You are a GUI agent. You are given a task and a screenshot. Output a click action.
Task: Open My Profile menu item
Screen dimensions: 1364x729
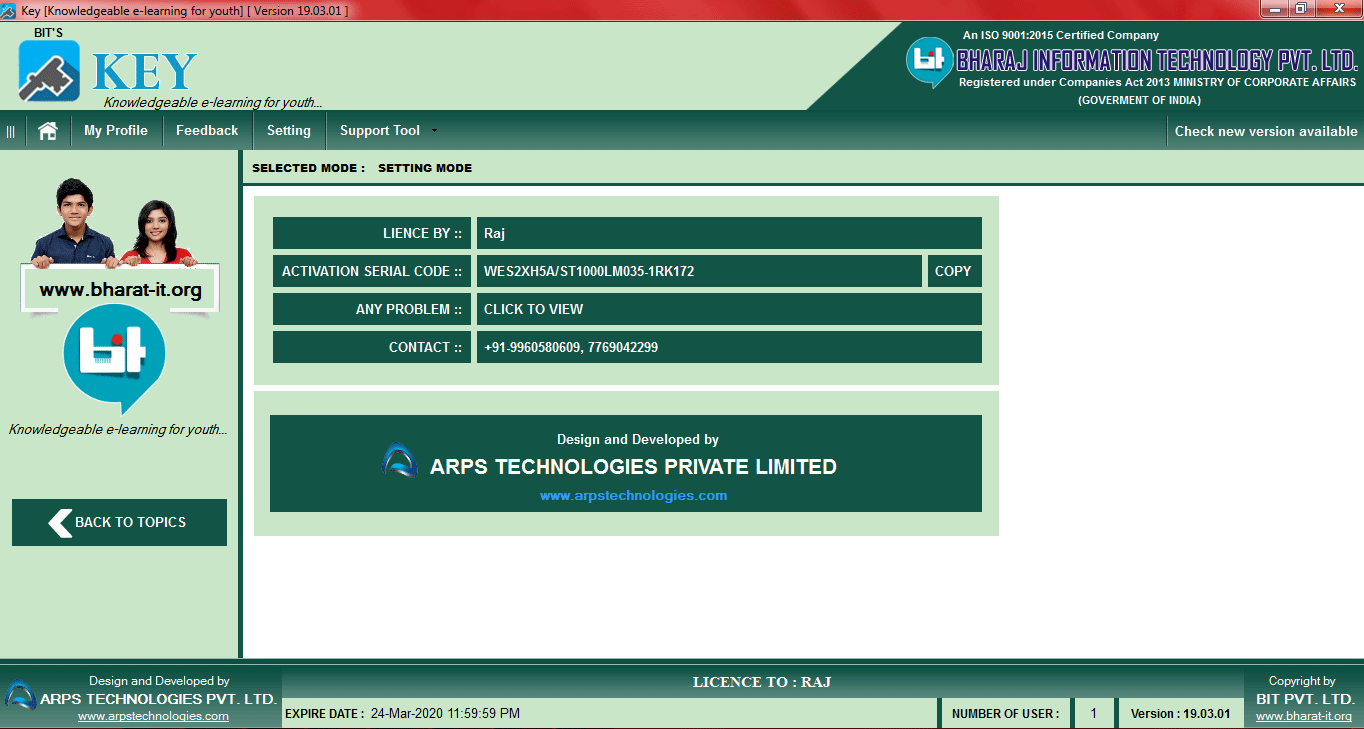click(116, 131)
